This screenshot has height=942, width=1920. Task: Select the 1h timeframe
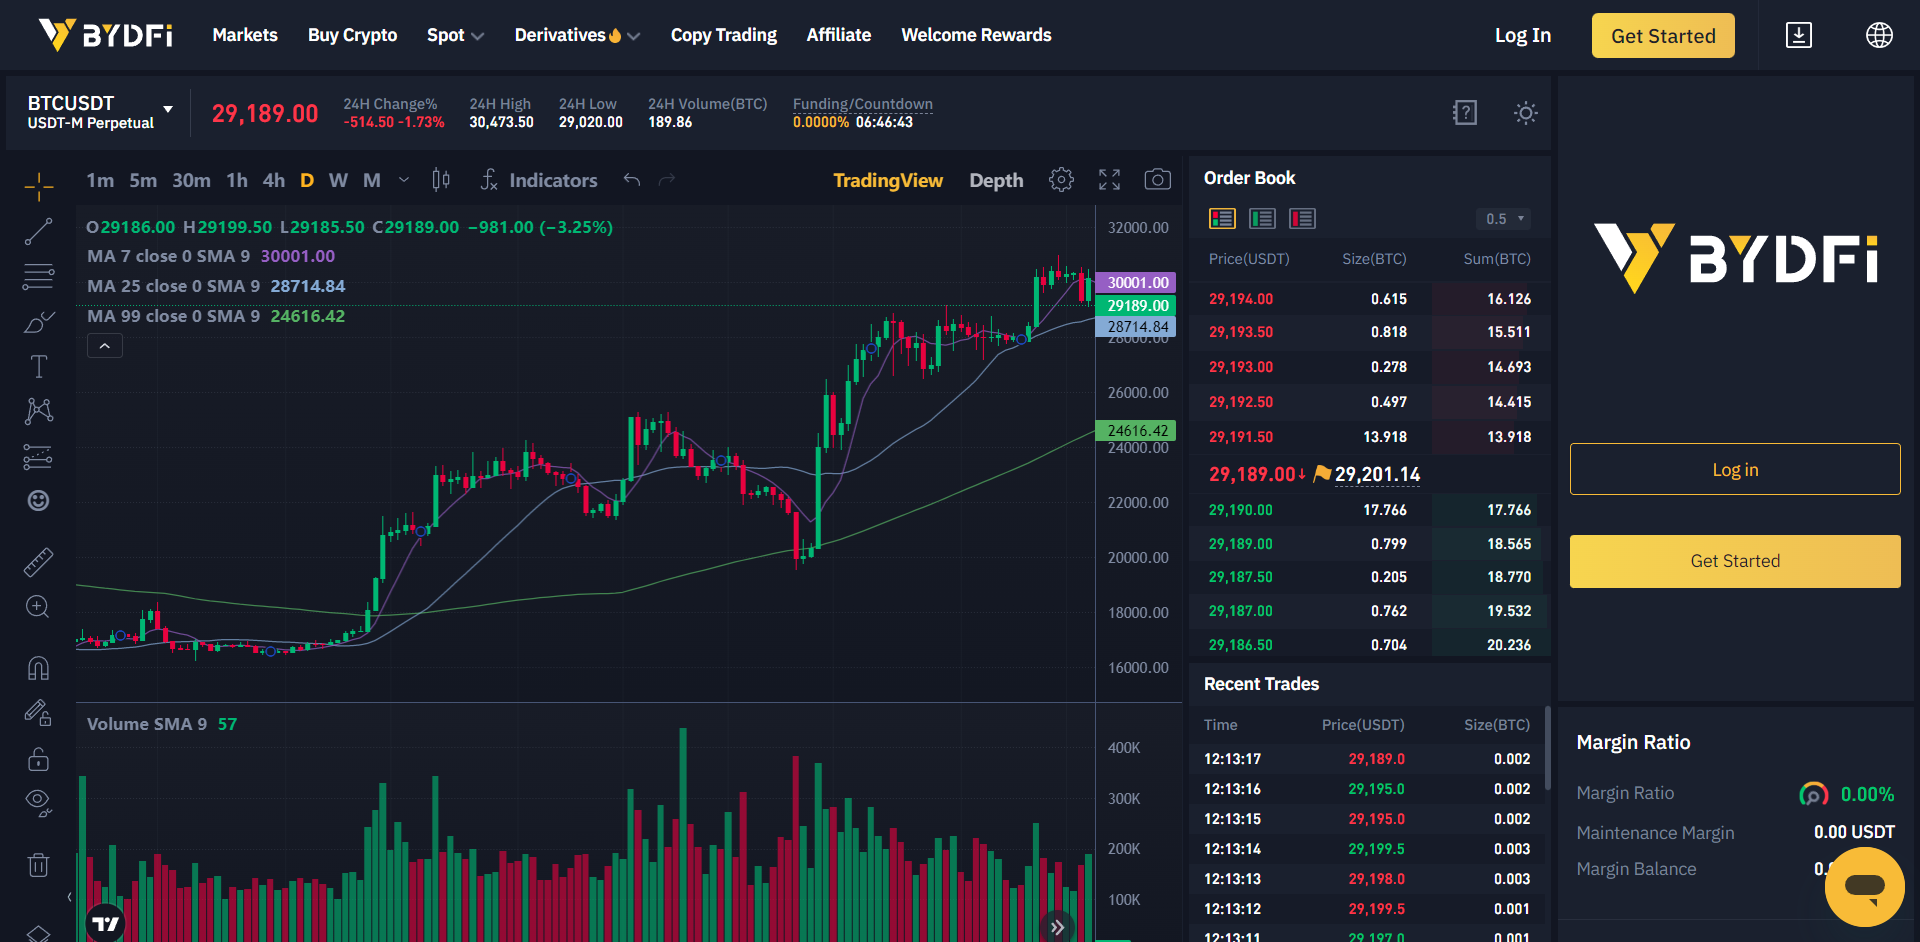(x=237, y=180)
